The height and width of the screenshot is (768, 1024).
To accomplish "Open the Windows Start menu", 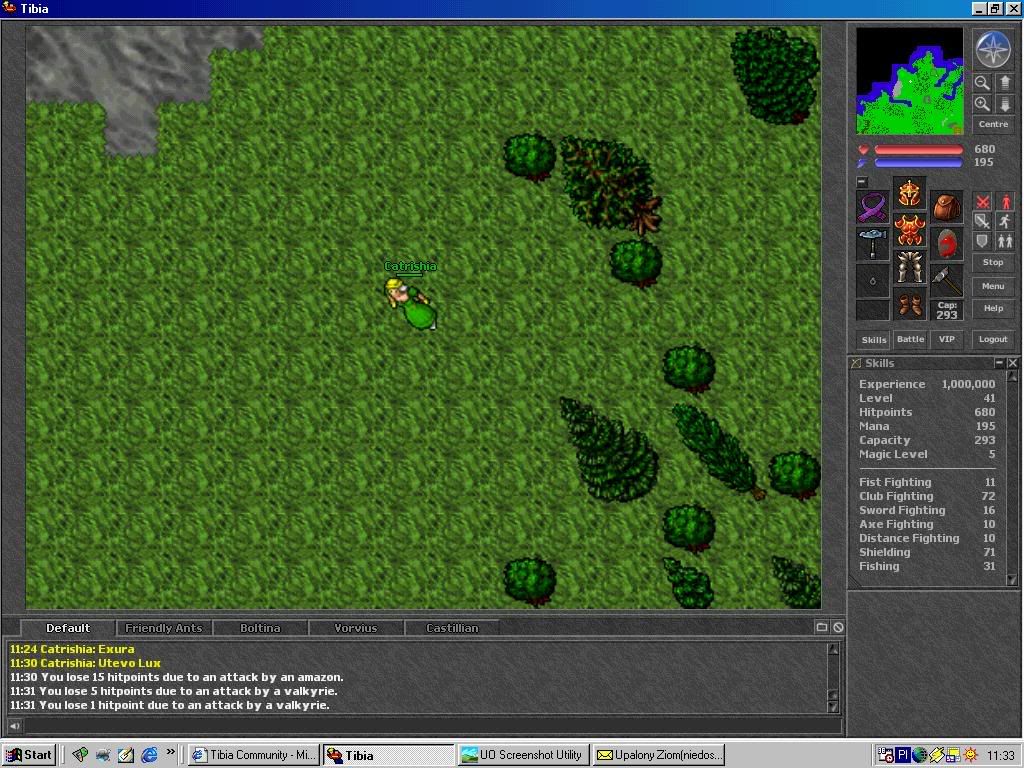I will click(x=29, y=755).
